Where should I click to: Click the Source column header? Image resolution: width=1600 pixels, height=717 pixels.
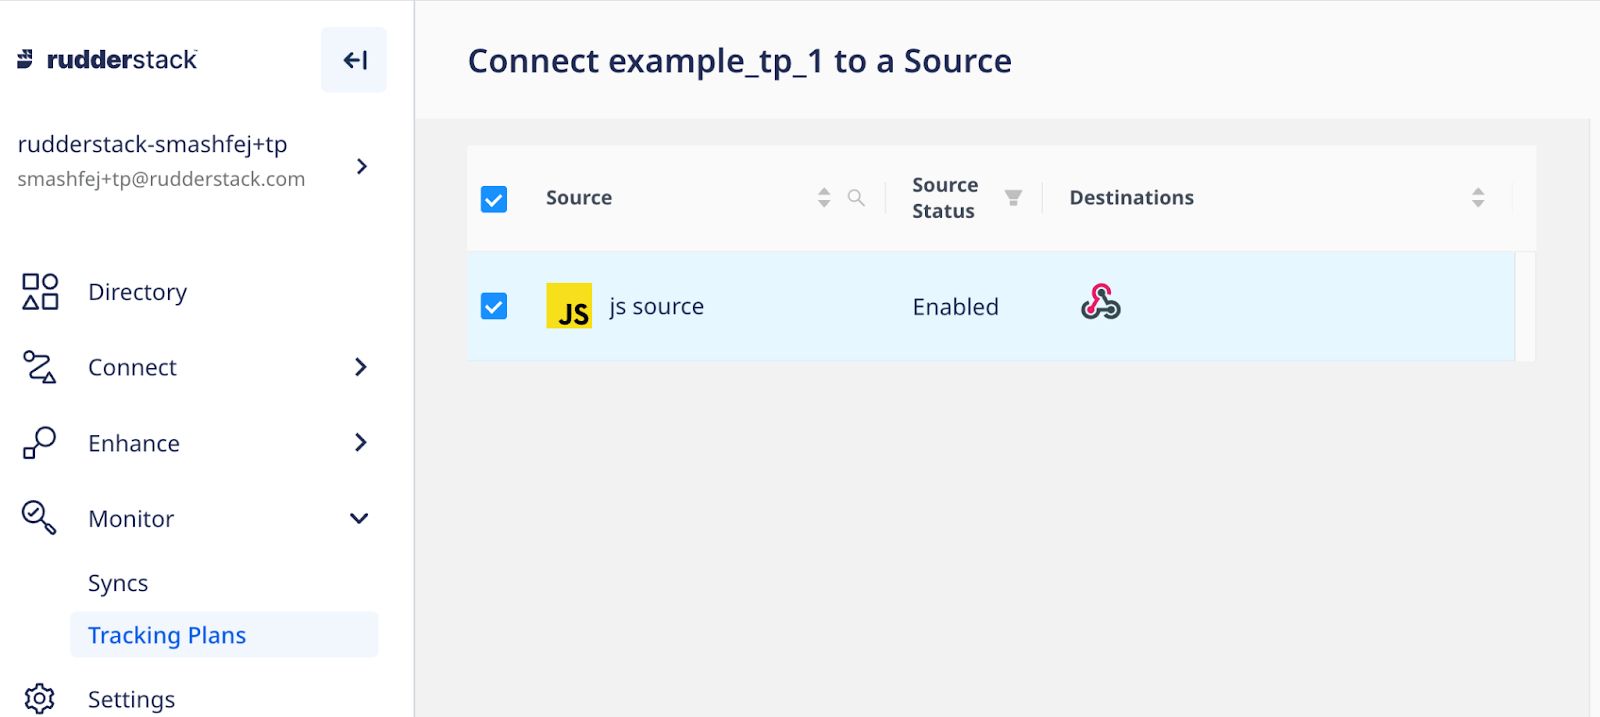point(579,197)
